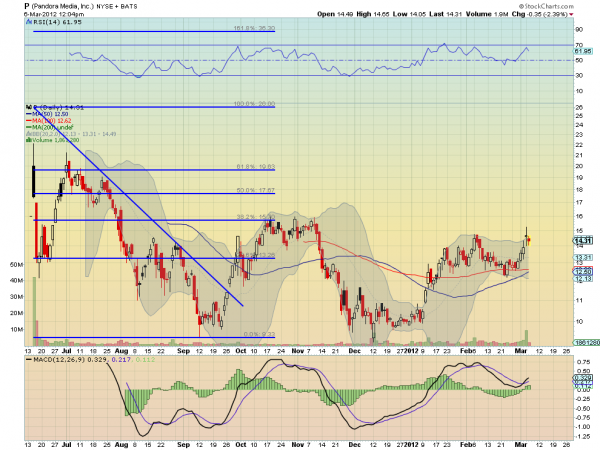Click the 161.8% Fibonacci level label
Viewport: 600px width, 450px height.
(254, 28)
